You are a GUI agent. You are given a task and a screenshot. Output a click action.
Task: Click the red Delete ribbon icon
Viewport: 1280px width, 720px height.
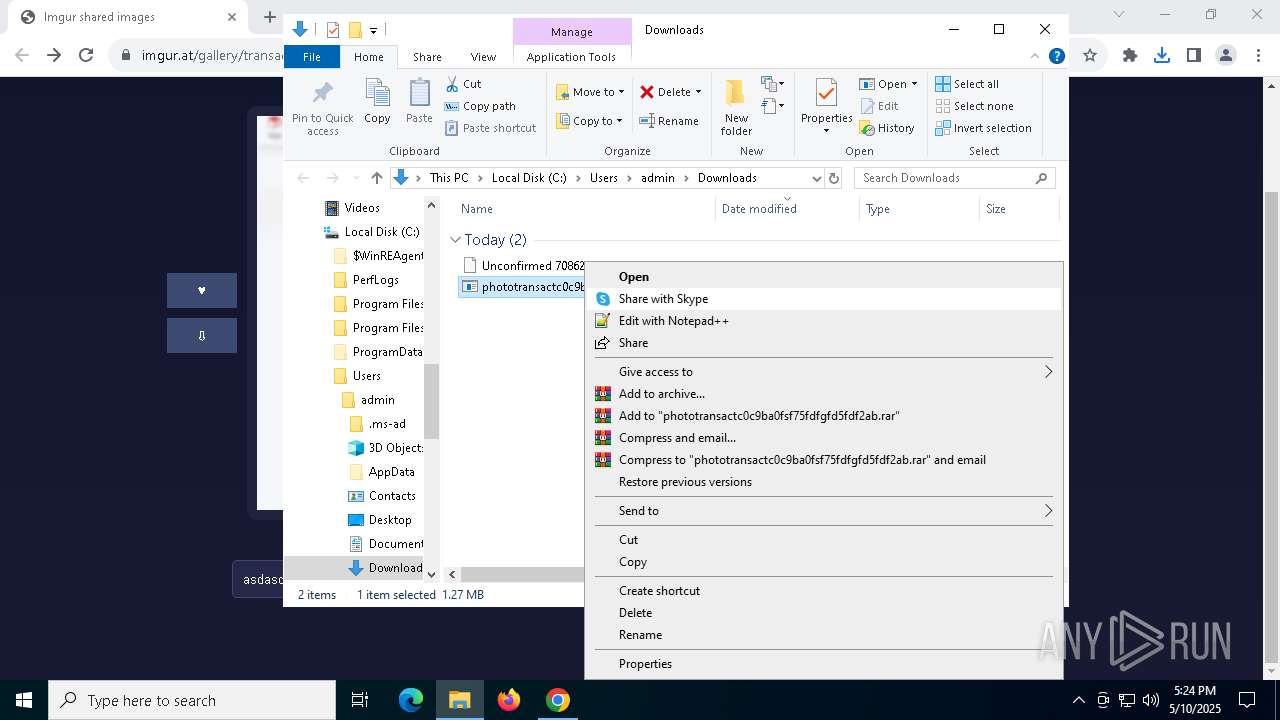(x=670, y=92)
